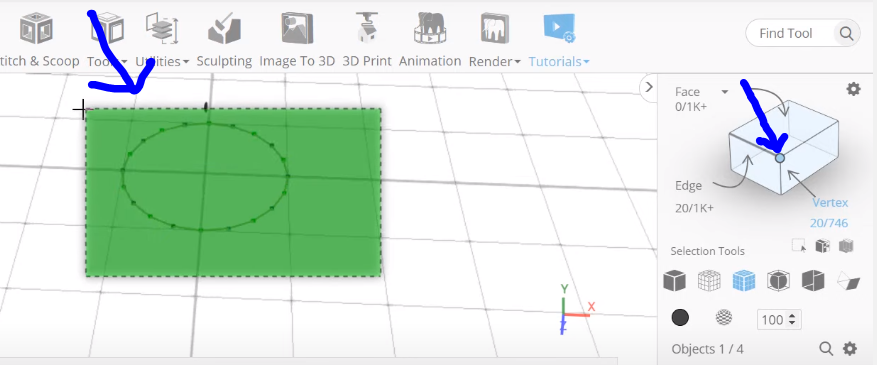Select the striped cube selection icon

(x=846, y=246)
